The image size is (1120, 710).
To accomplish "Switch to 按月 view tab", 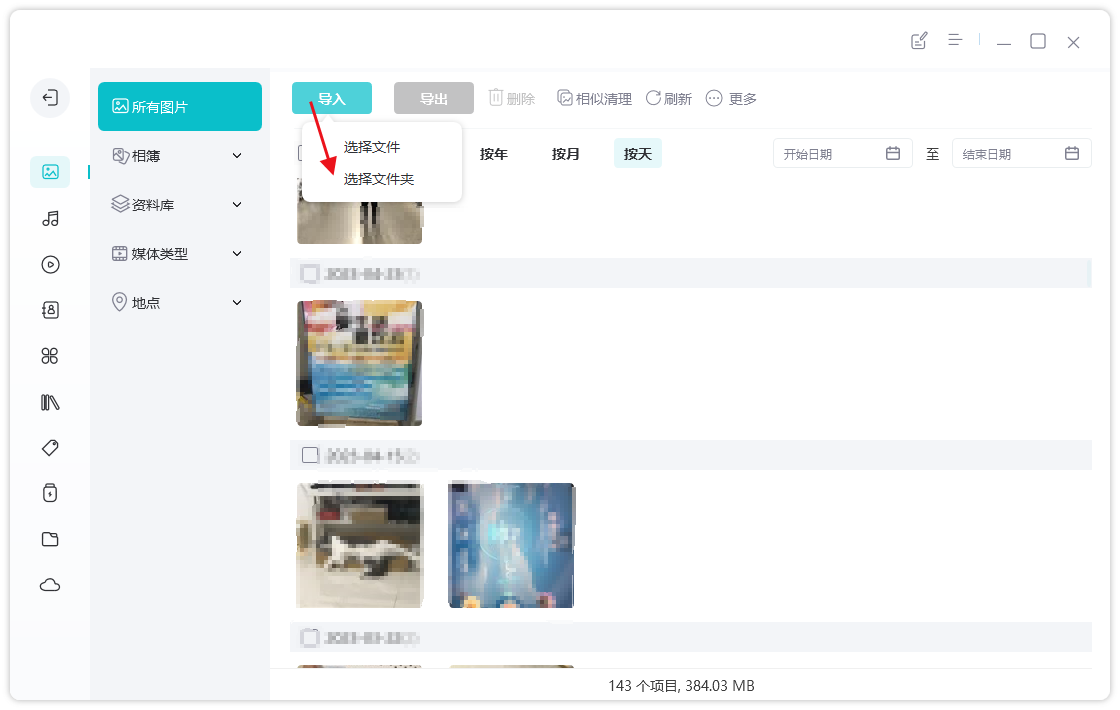I will (x=566, y=154).
